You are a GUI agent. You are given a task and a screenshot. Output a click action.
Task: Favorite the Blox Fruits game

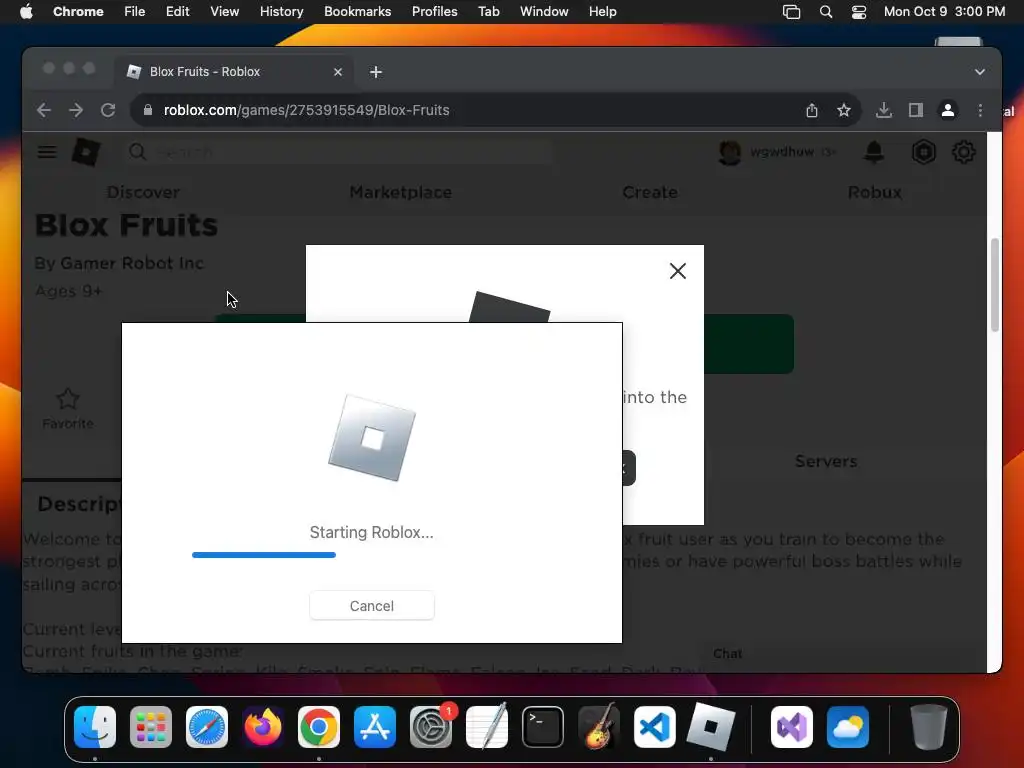[68, 409]
